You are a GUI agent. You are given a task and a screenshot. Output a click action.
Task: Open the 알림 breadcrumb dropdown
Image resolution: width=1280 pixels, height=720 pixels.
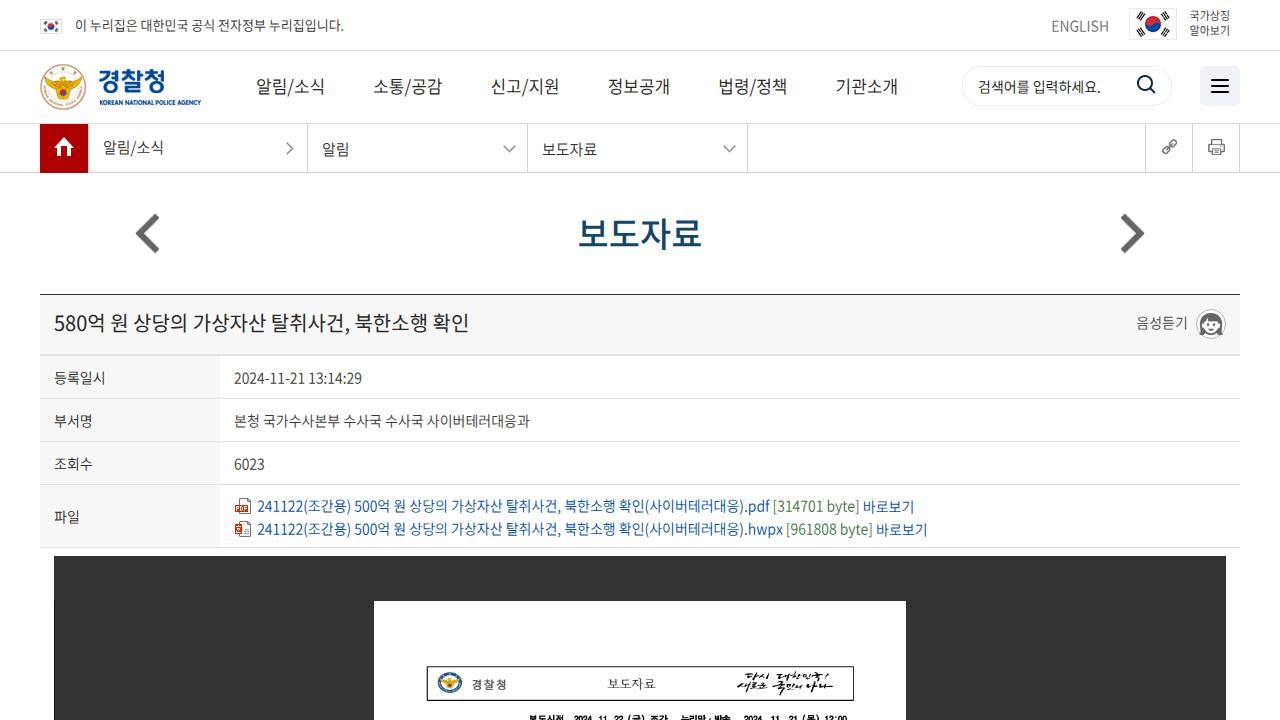tap(418, 148)
